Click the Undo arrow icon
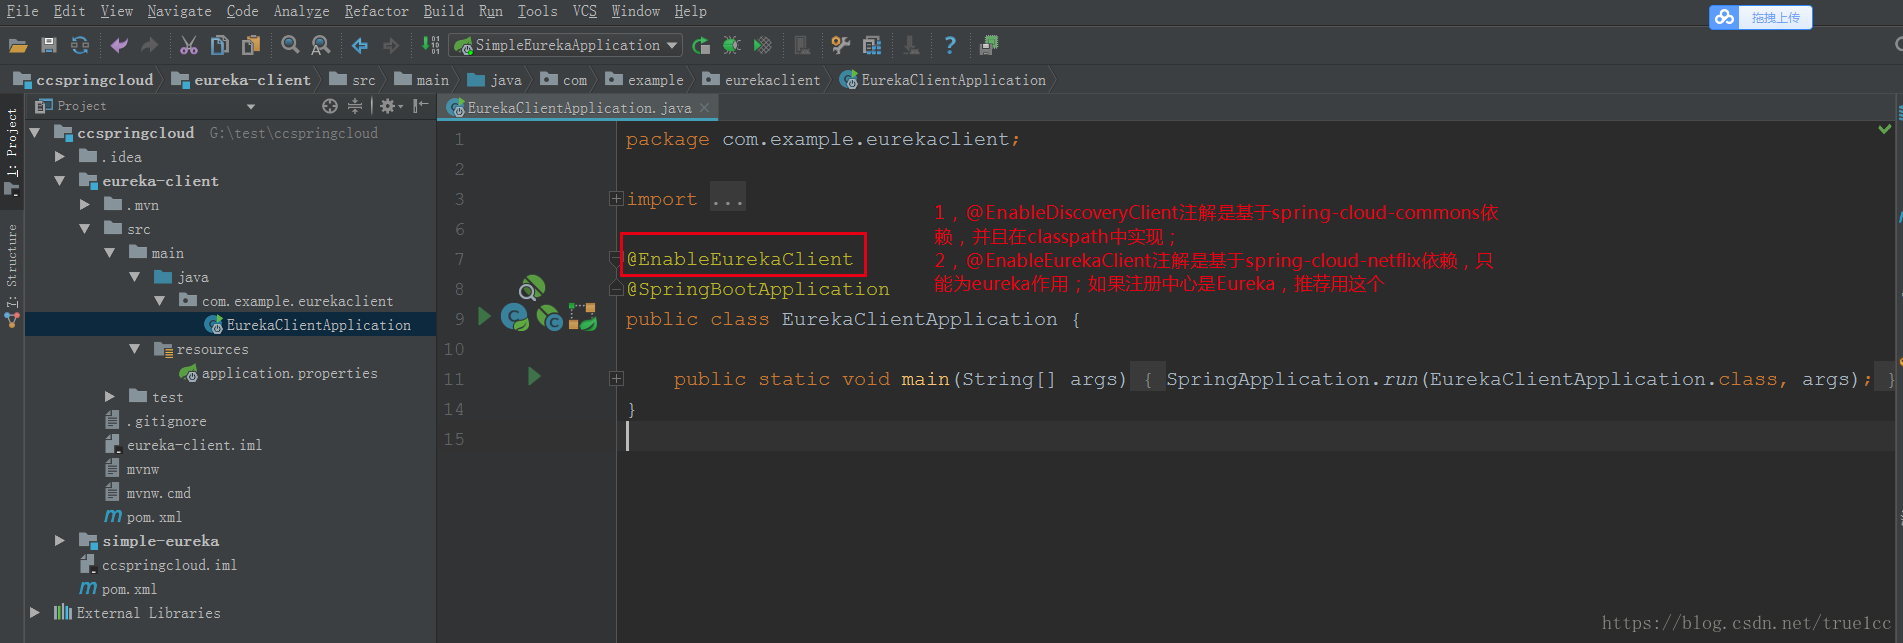Viewport: 1903px width, 643px height. pyautogui.click(x=119, y=45)
